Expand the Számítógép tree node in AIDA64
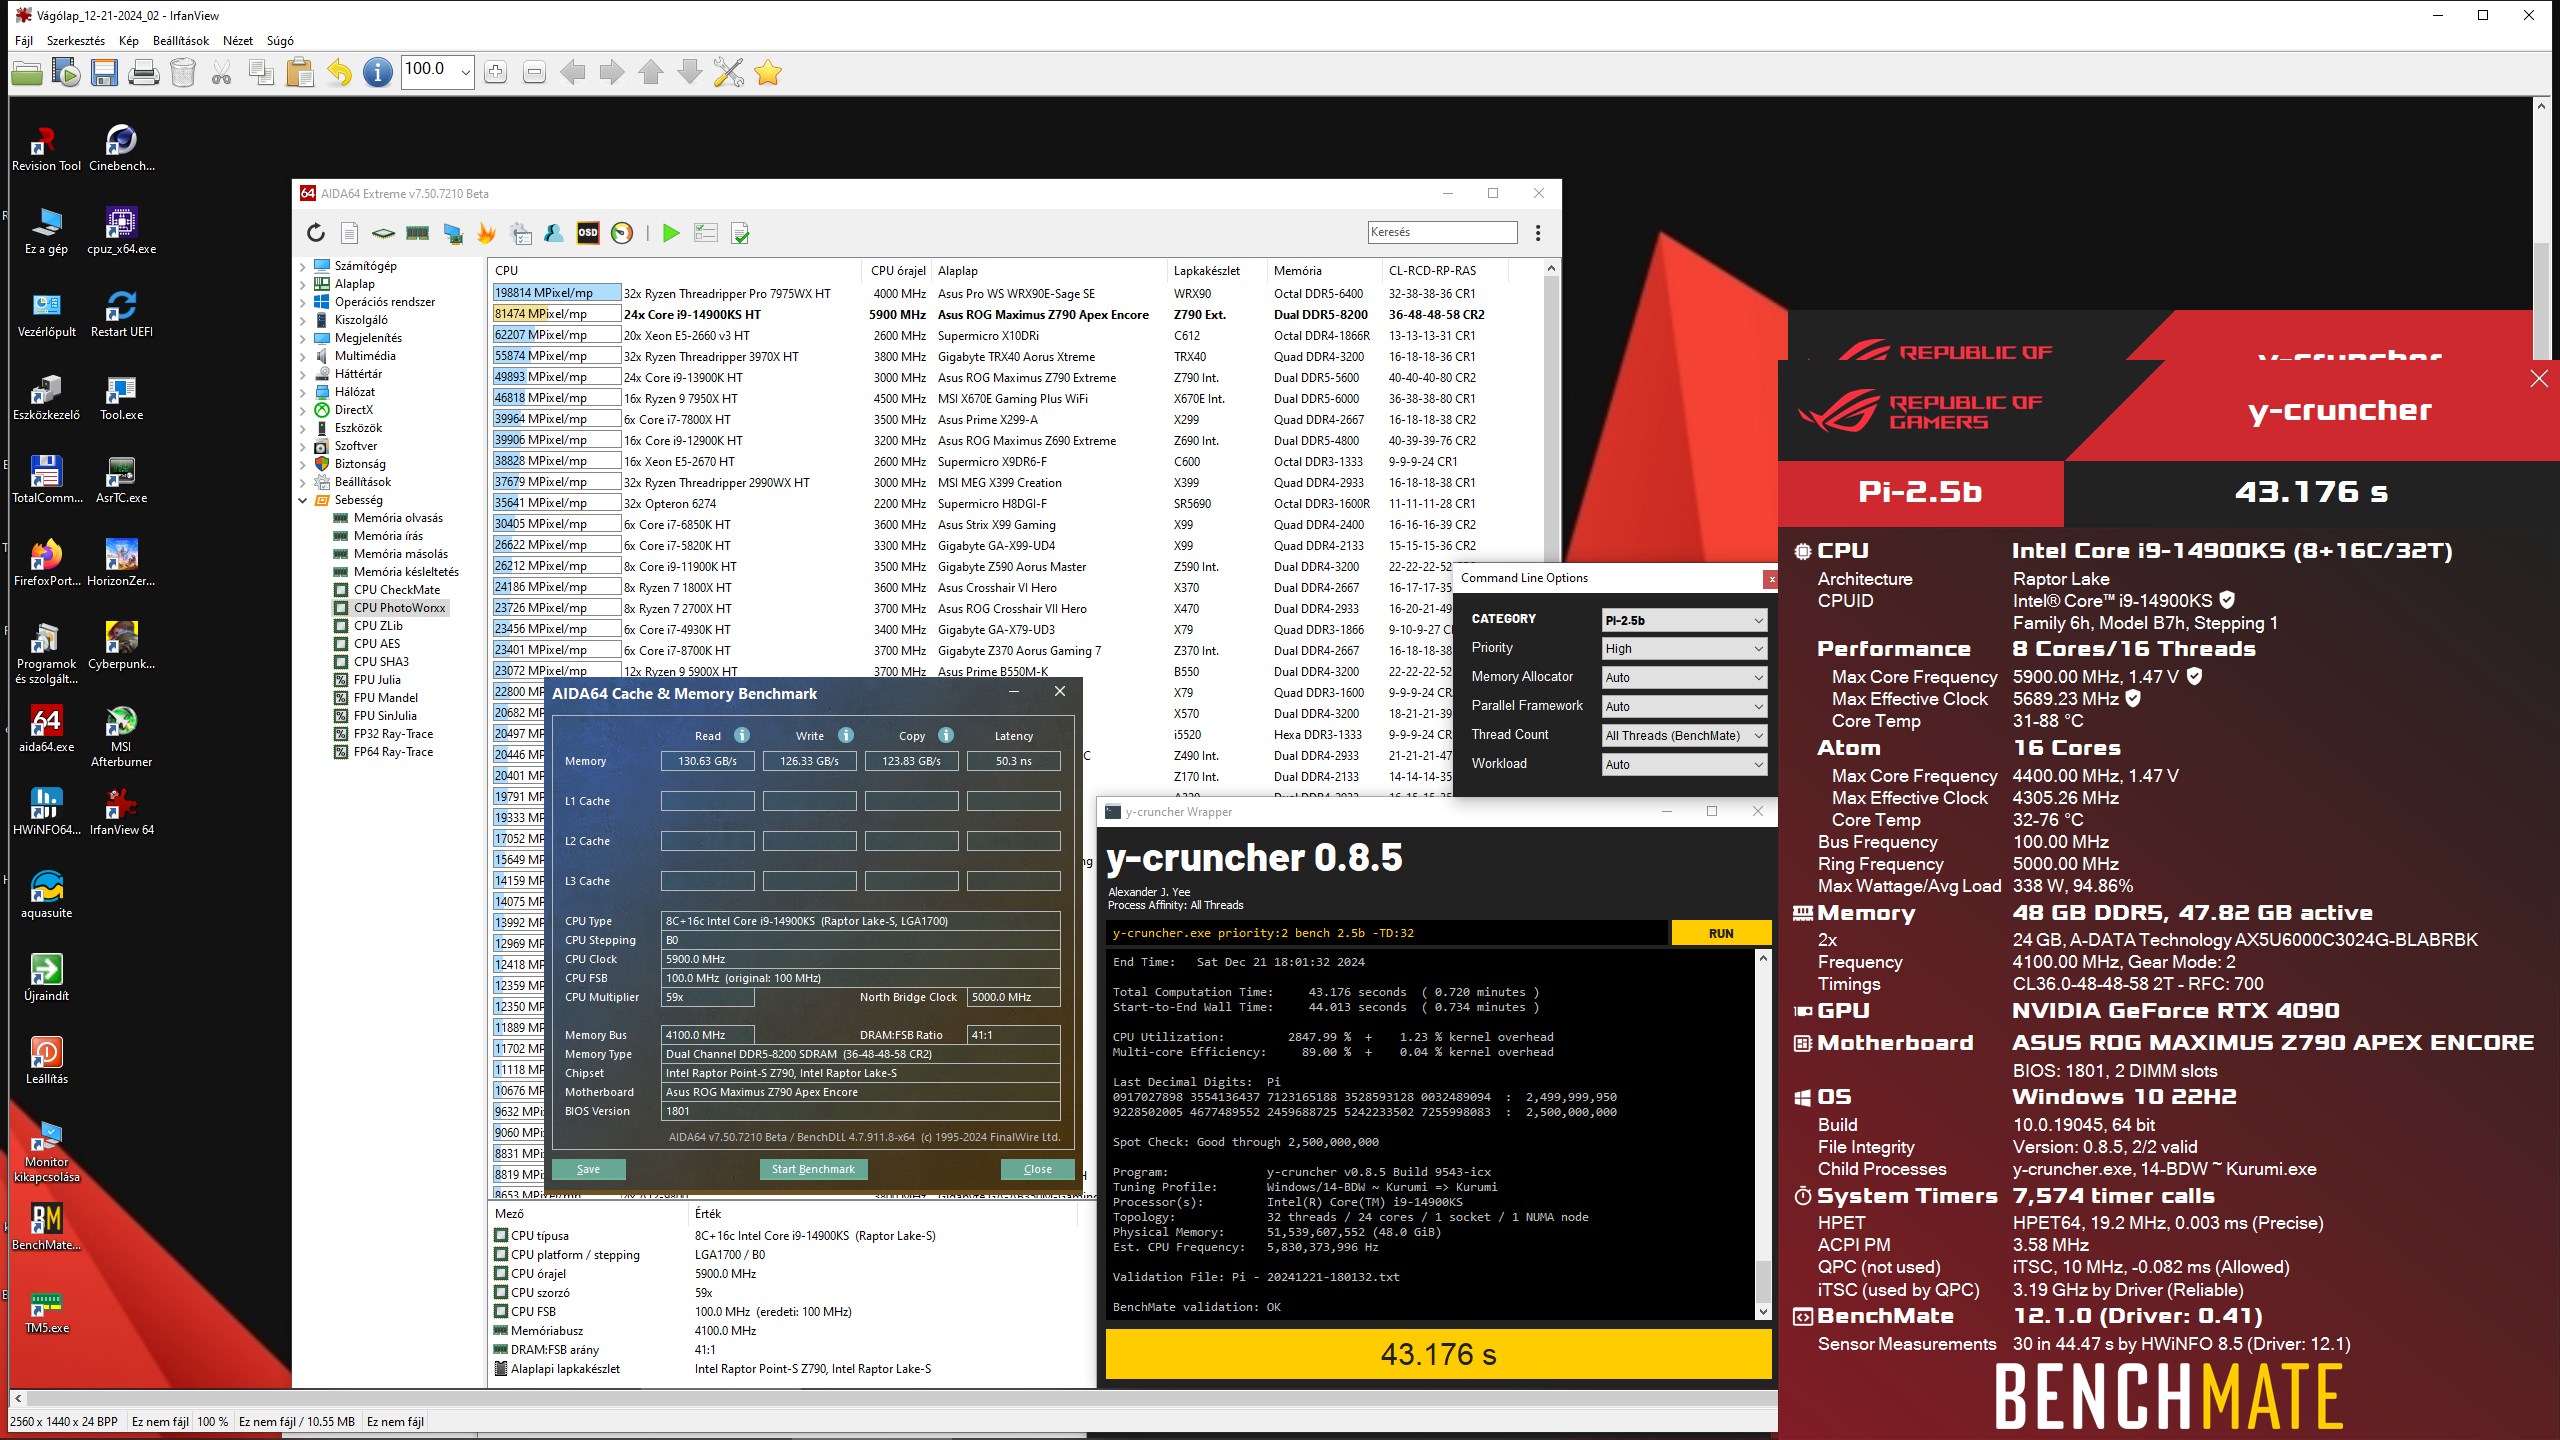The image size is (2560, 1440). click(x=303, y=266)
